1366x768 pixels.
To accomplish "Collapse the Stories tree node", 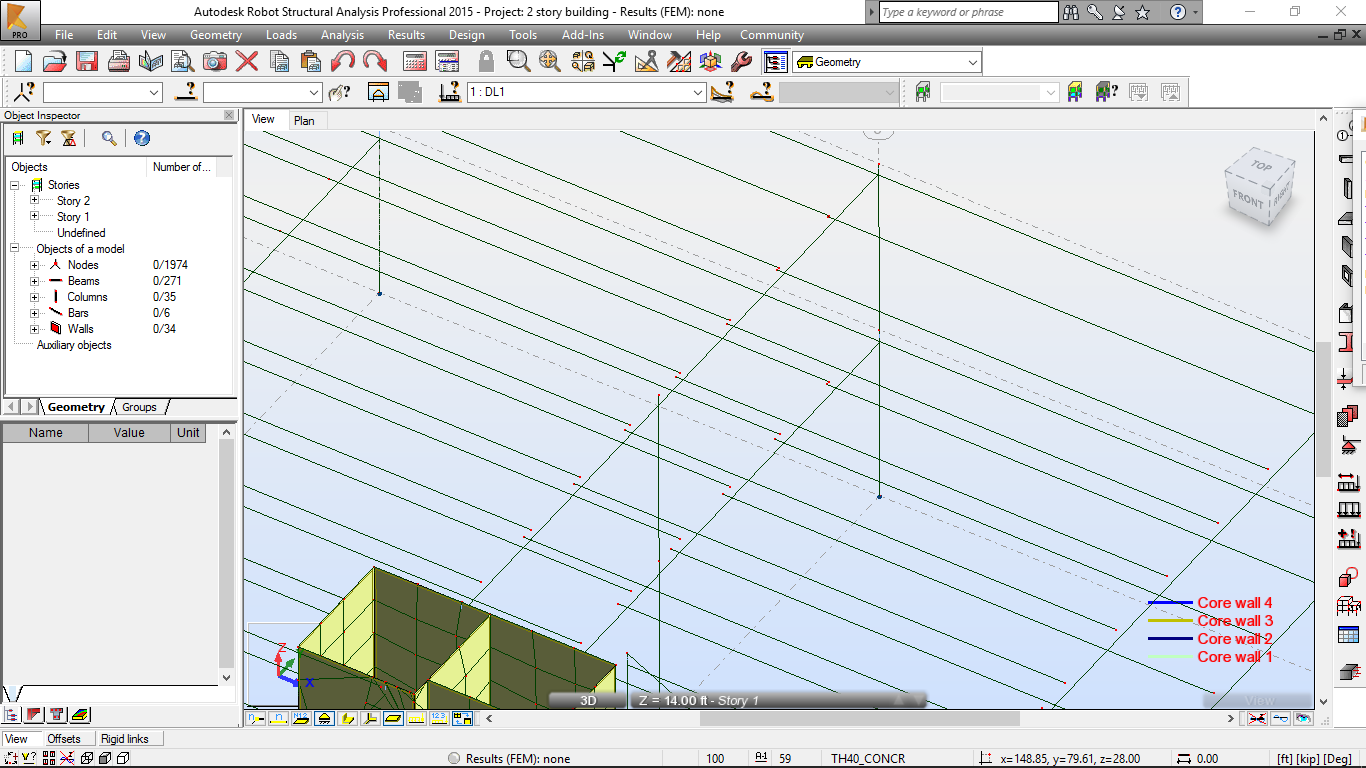I will (15, 184).
